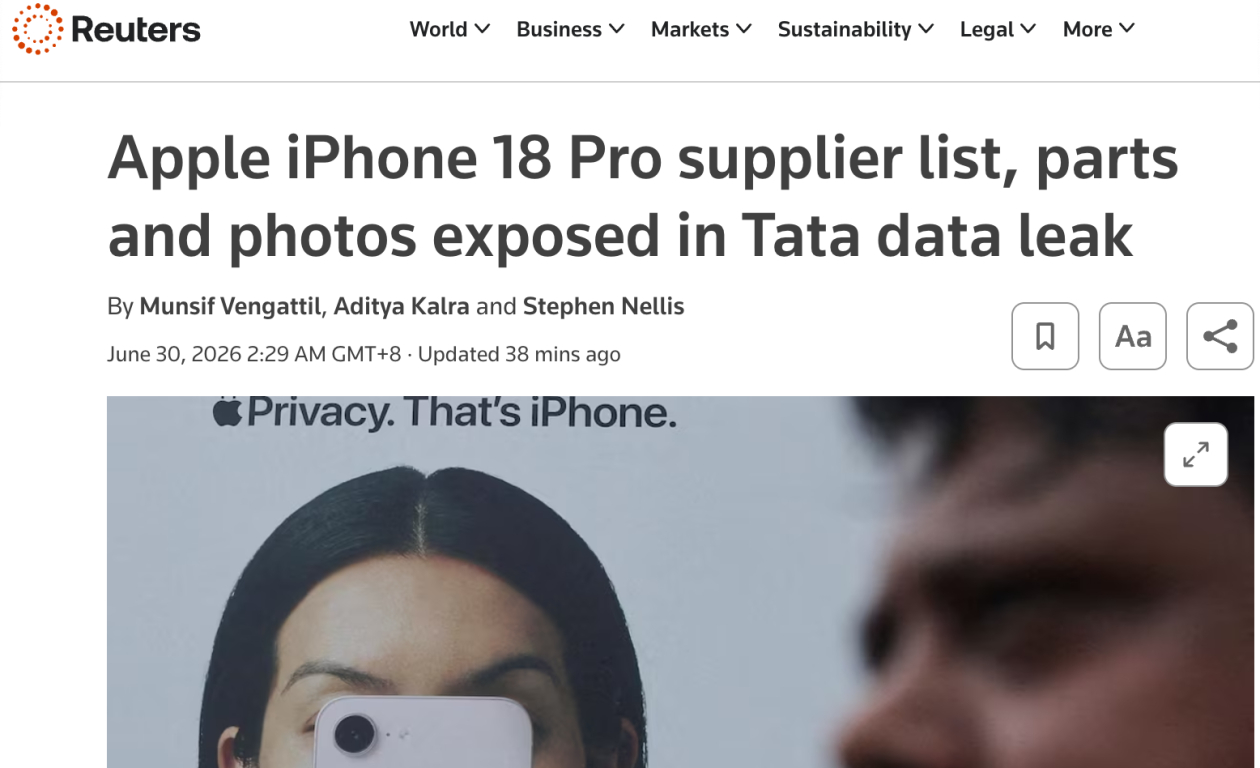Expand the Sustainability menu chevron
The height and width of the screenshot is (768, 1260).
tap(926, 29)
